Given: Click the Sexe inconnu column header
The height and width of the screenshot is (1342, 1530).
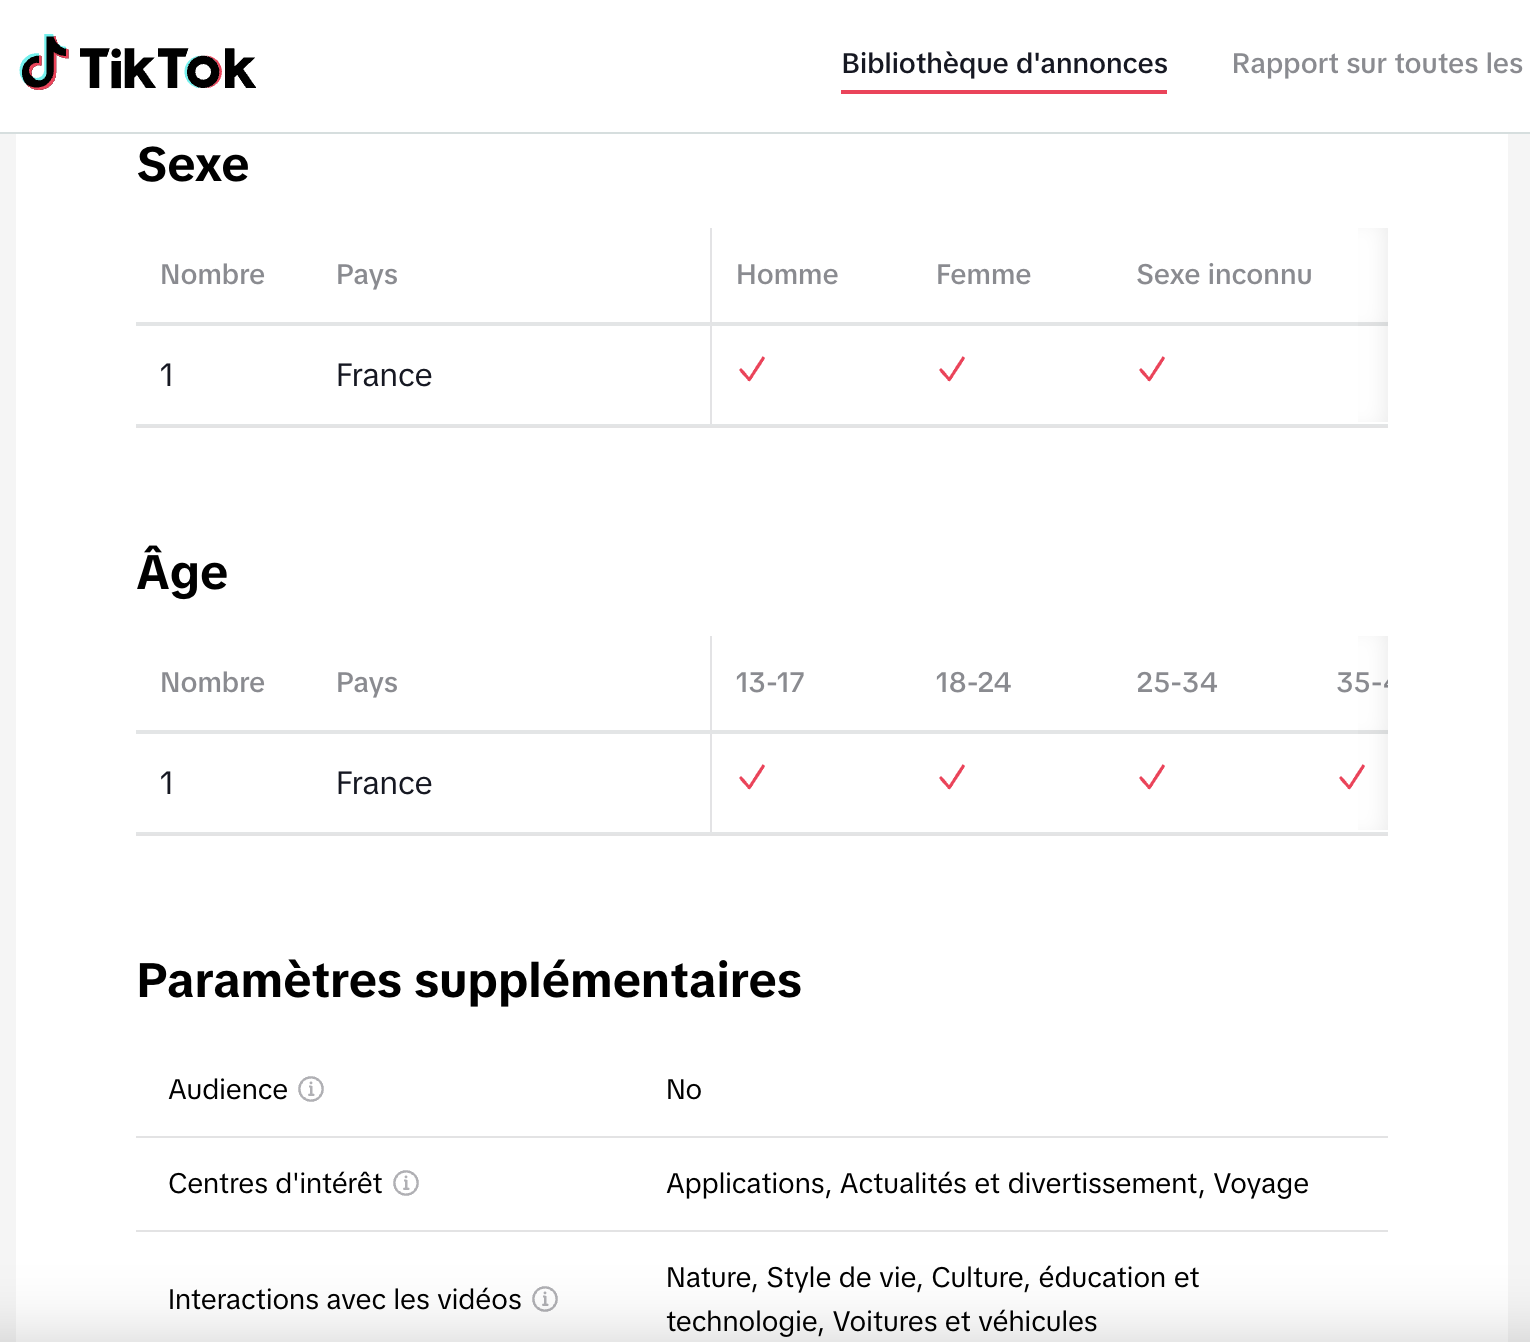Looking at the screenshot, I should 1224,275.
